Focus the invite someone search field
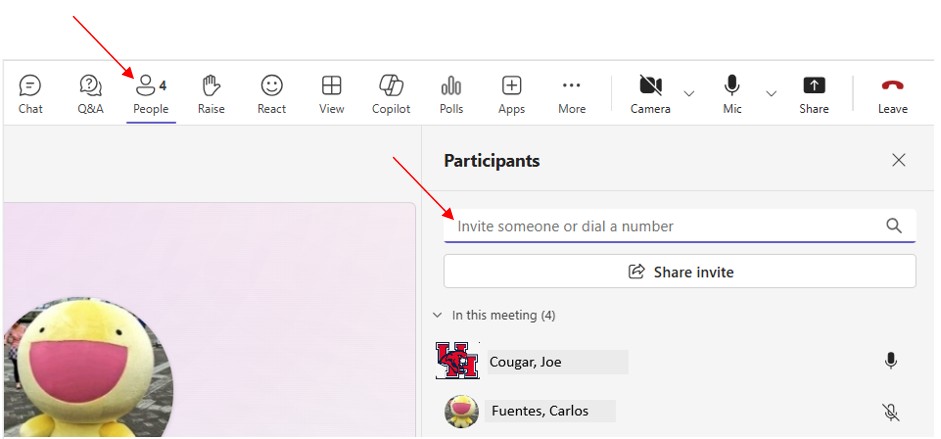Image resolution: width=941 pixels, height=439 pixels. point(679,226)
